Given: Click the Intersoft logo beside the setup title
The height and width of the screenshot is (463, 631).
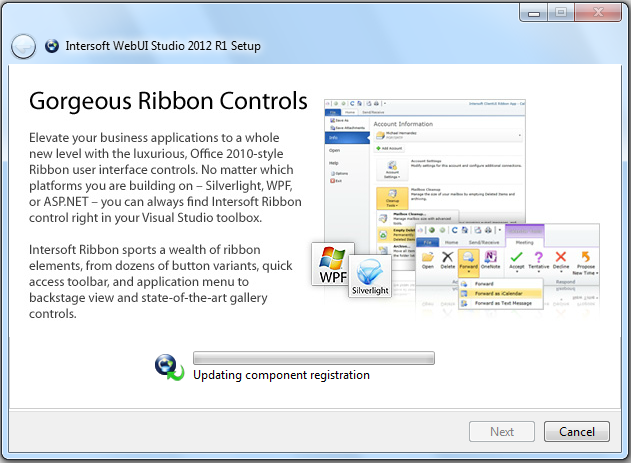Looking at the screenshot, I should coord(52,46).
